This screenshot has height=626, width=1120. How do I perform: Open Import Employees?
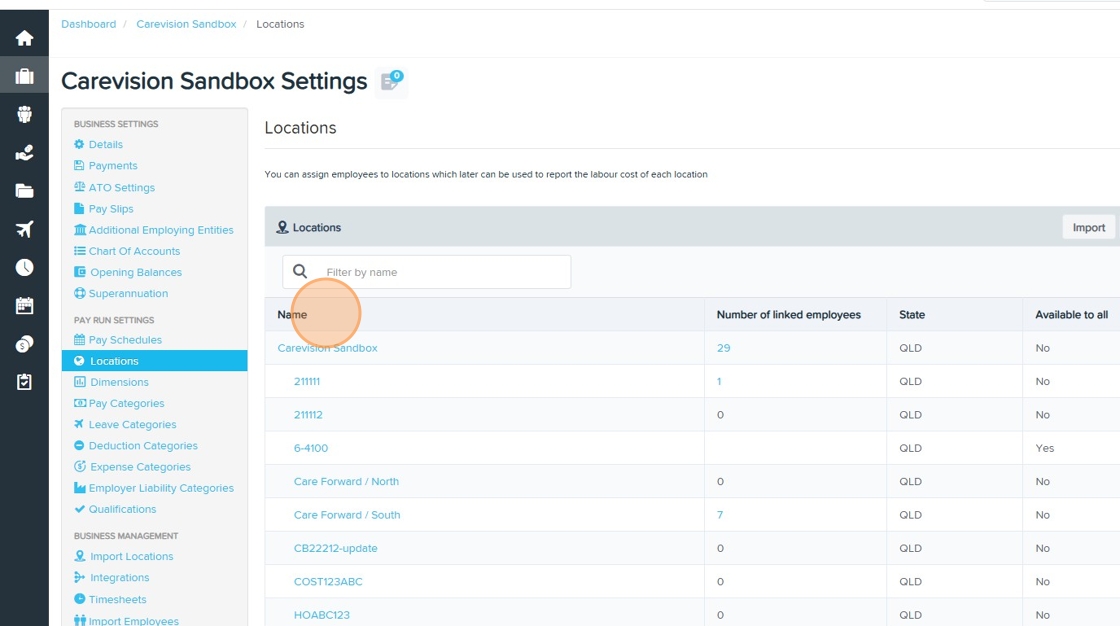pos(134,620)
